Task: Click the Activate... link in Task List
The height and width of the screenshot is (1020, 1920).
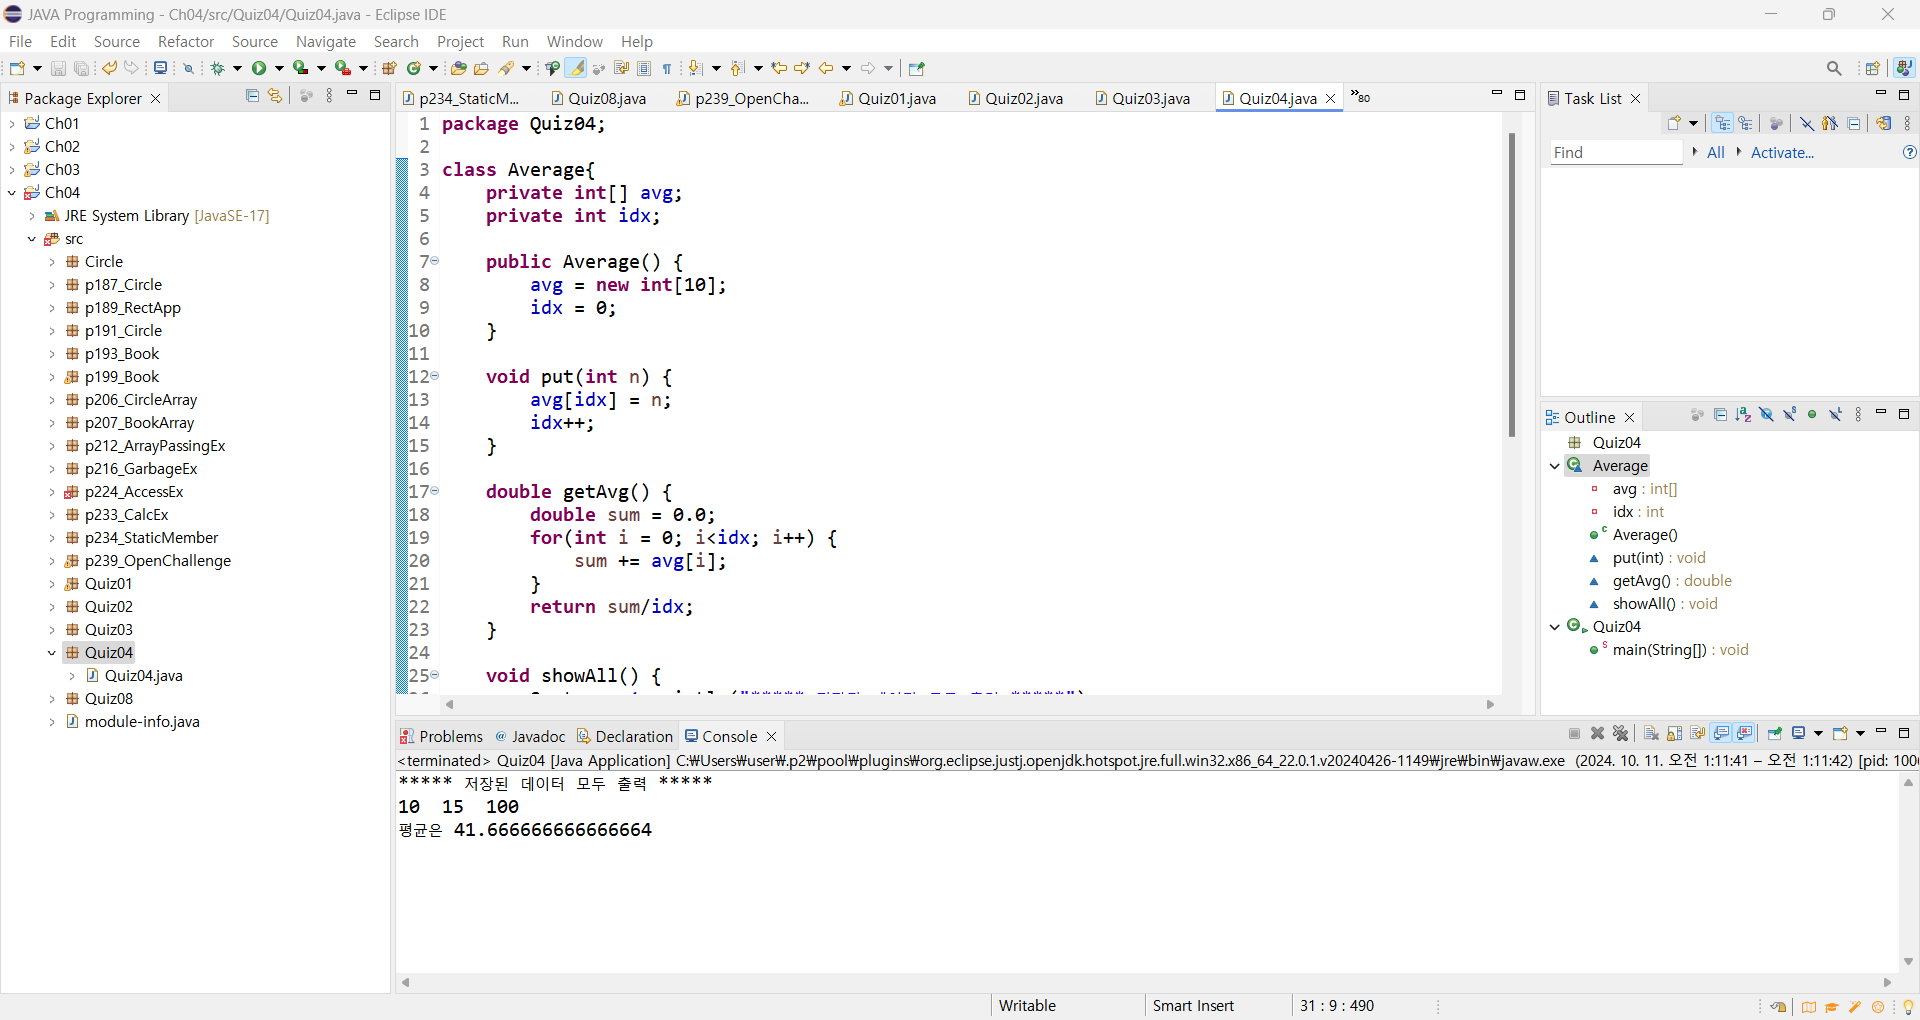Action: 1782,152
